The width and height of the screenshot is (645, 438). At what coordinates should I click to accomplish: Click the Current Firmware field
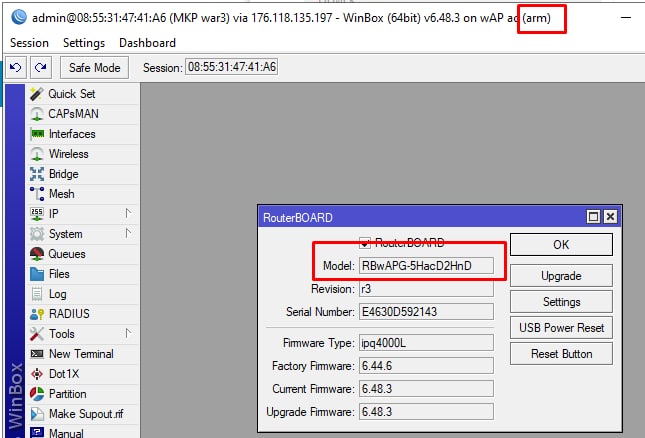426,389
